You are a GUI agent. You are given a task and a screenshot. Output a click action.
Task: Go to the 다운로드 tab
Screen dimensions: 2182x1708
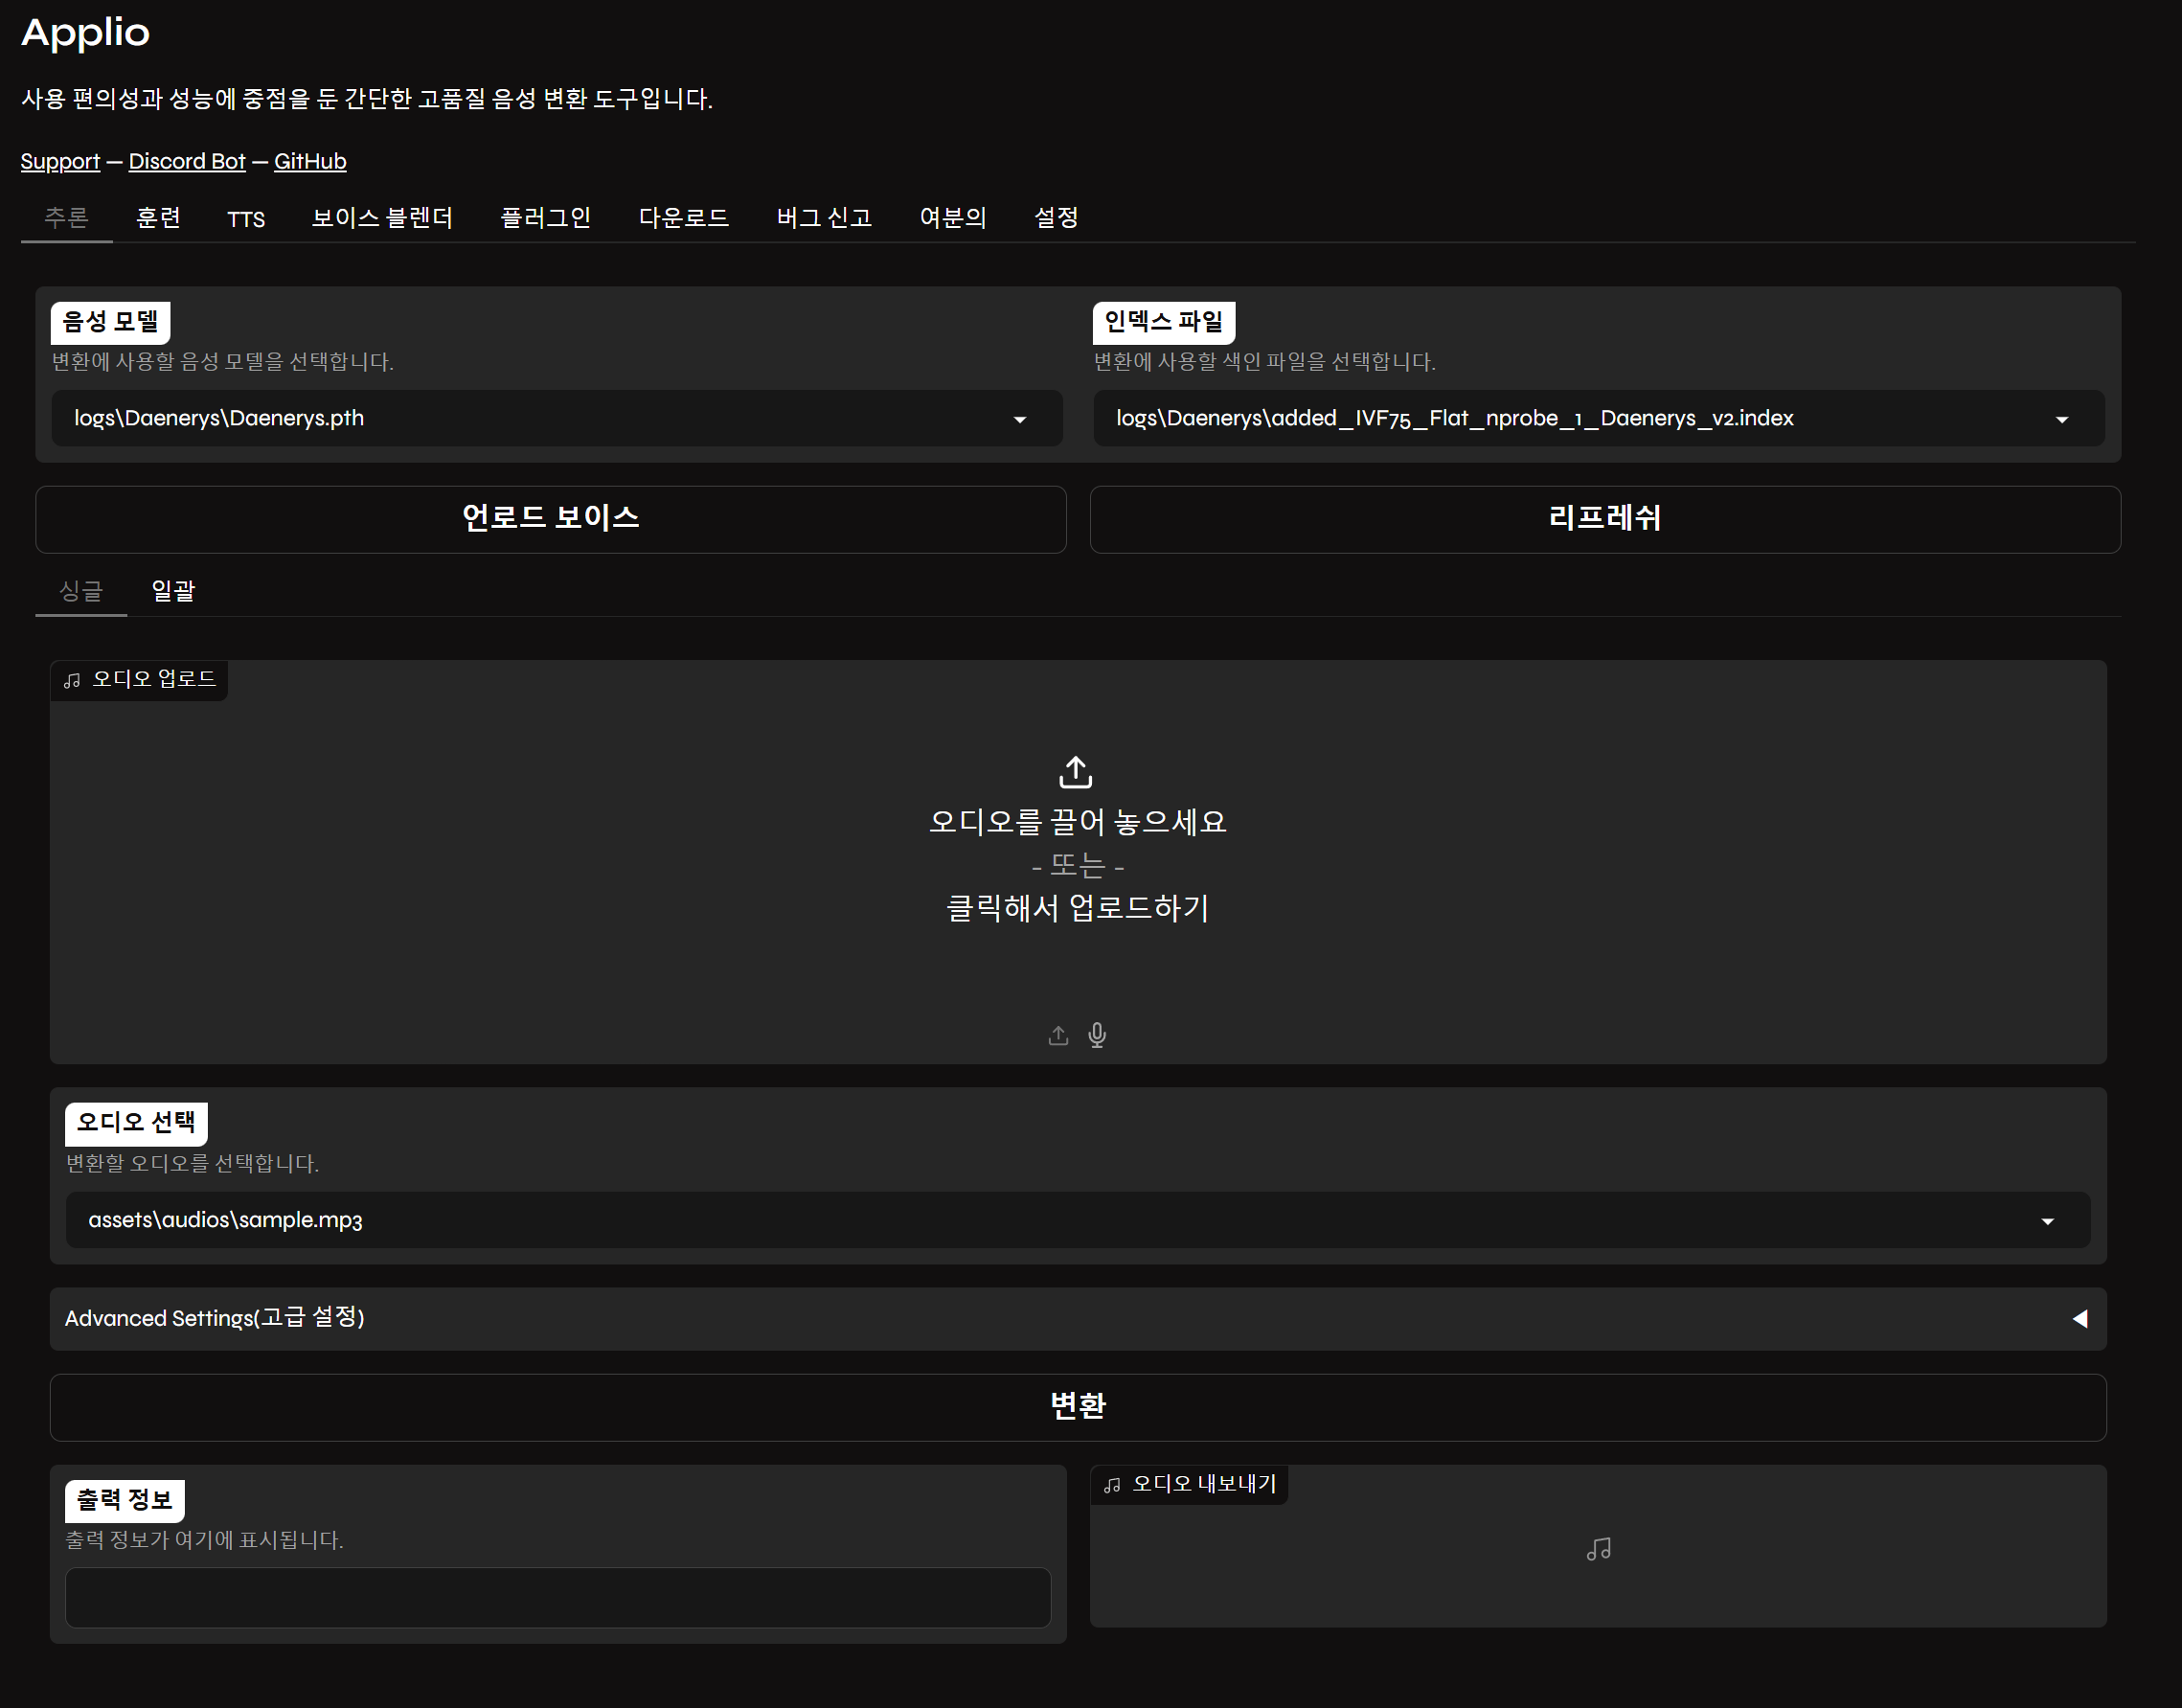(x=684, y=218)
